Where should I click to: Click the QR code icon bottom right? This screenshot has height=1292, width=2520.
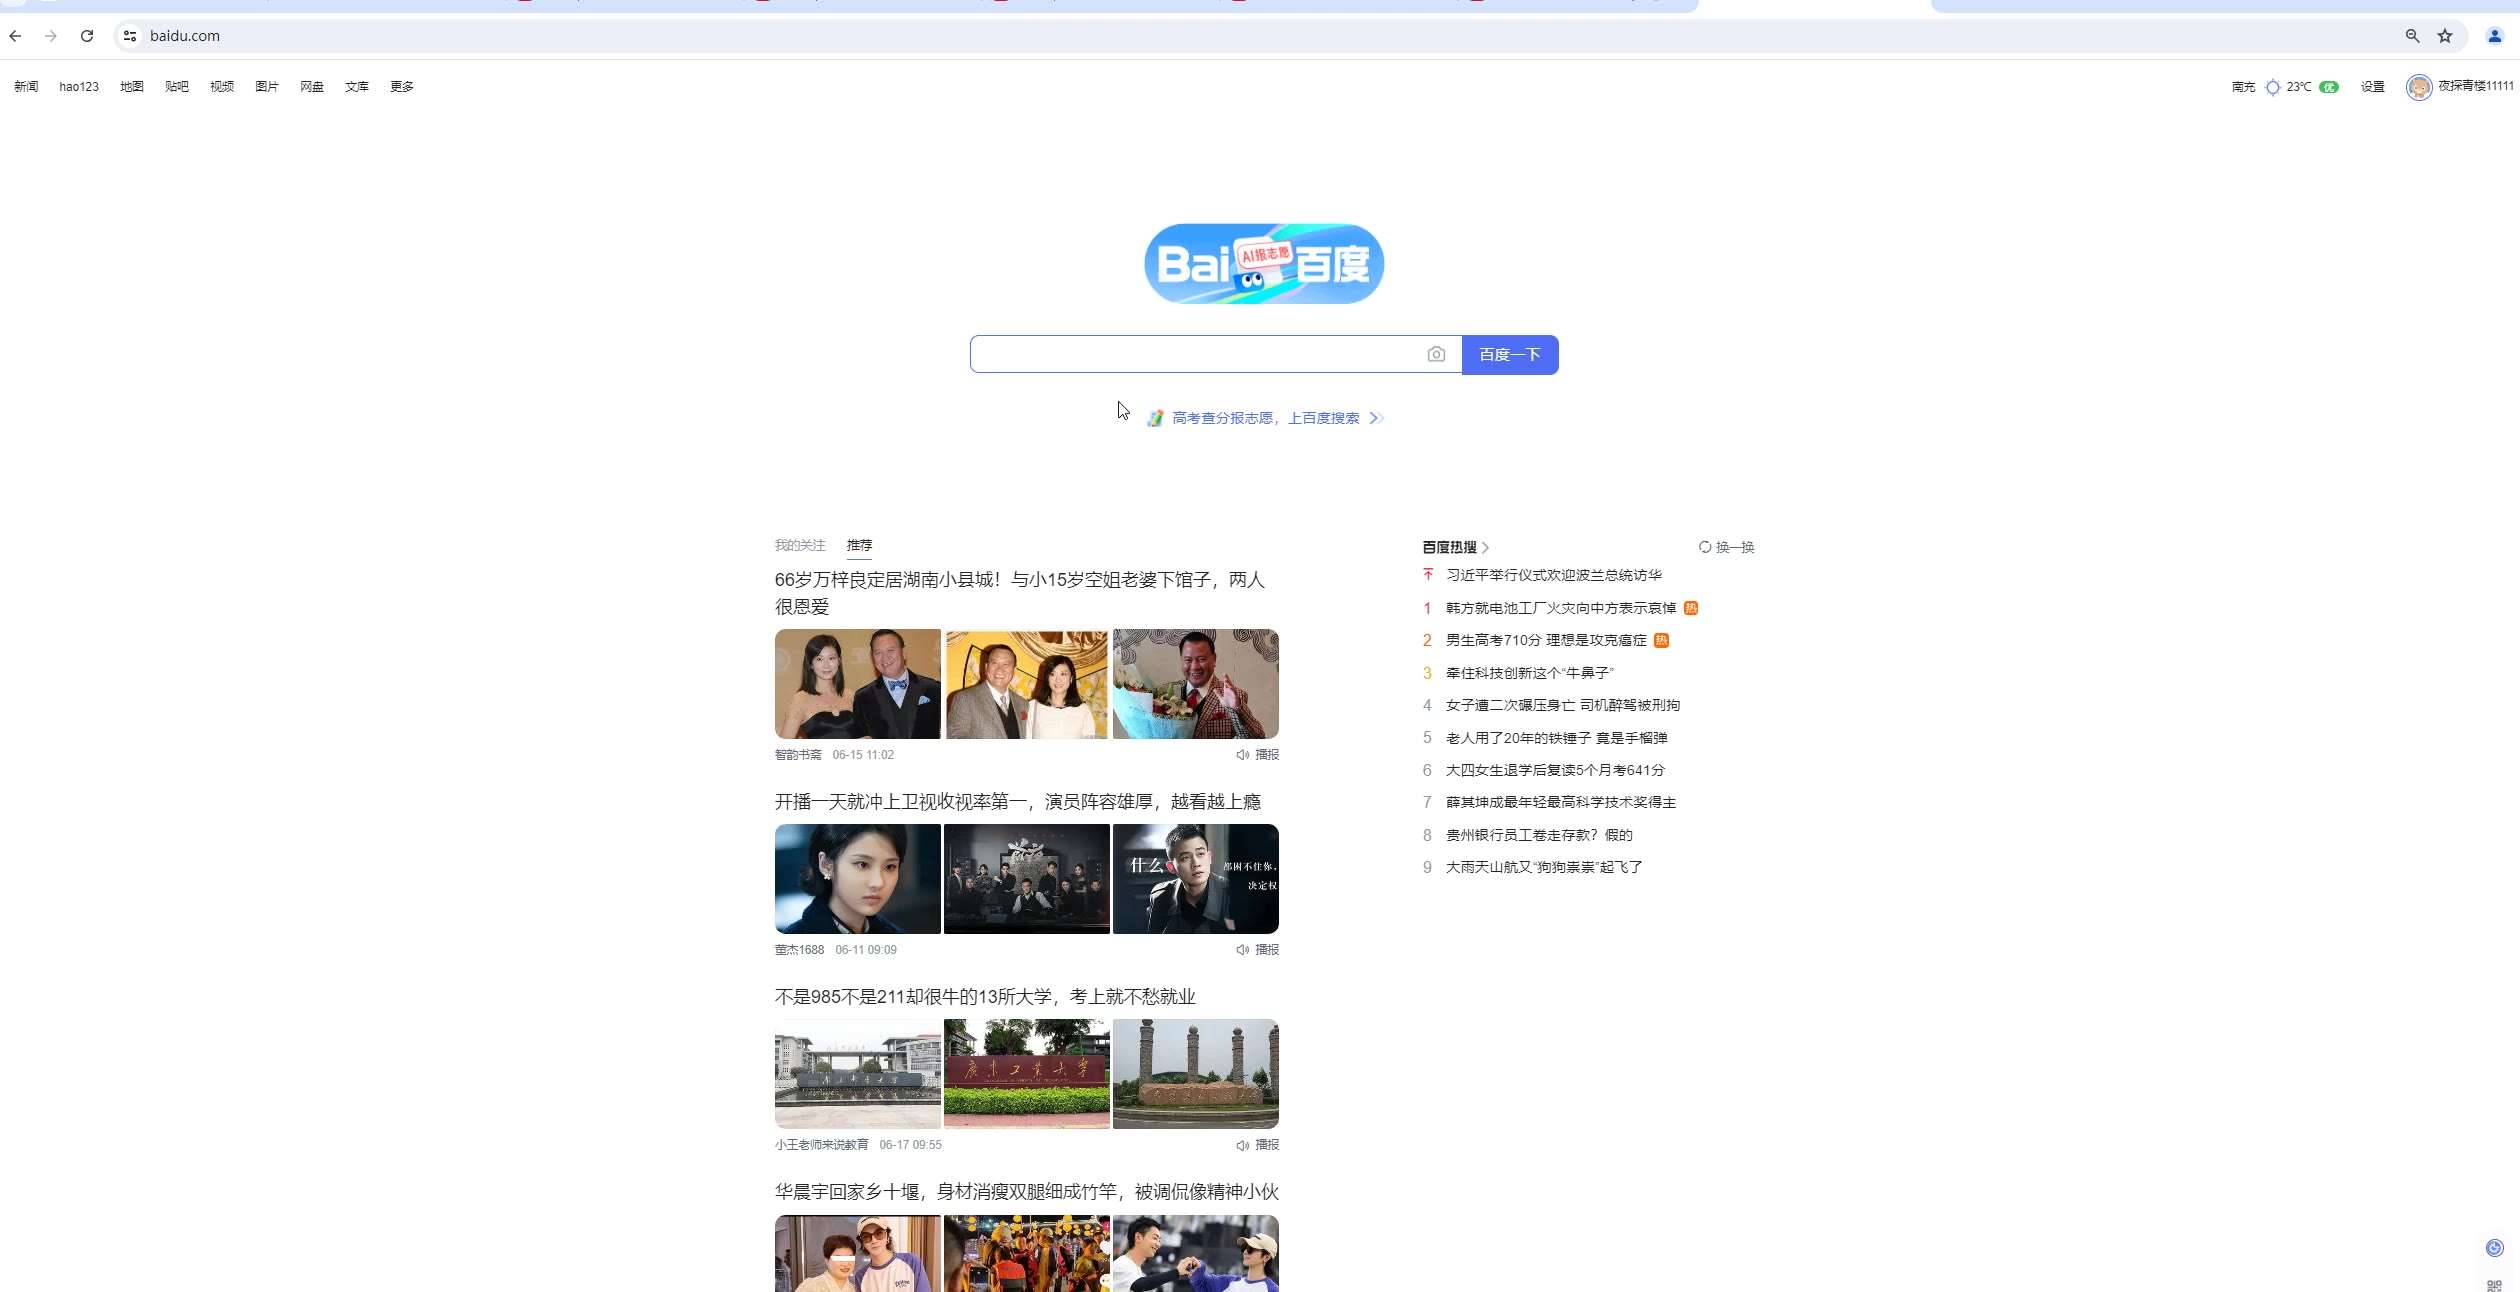point(2494,1286)
